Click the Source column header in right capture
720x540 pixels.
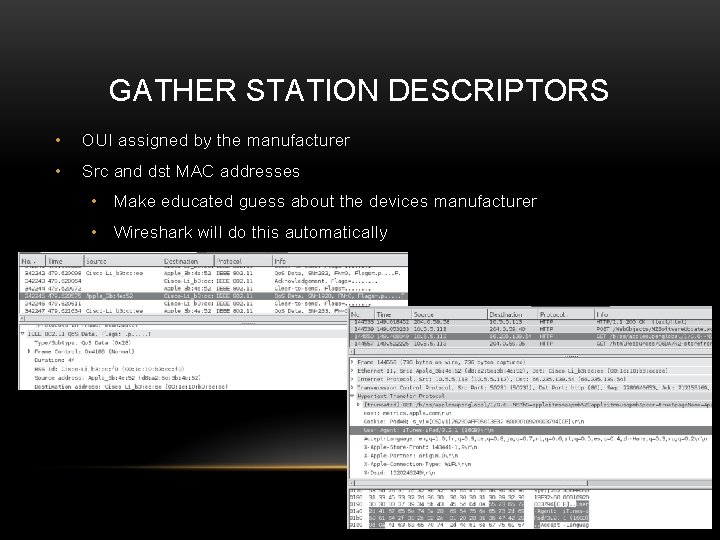(449, 315)
